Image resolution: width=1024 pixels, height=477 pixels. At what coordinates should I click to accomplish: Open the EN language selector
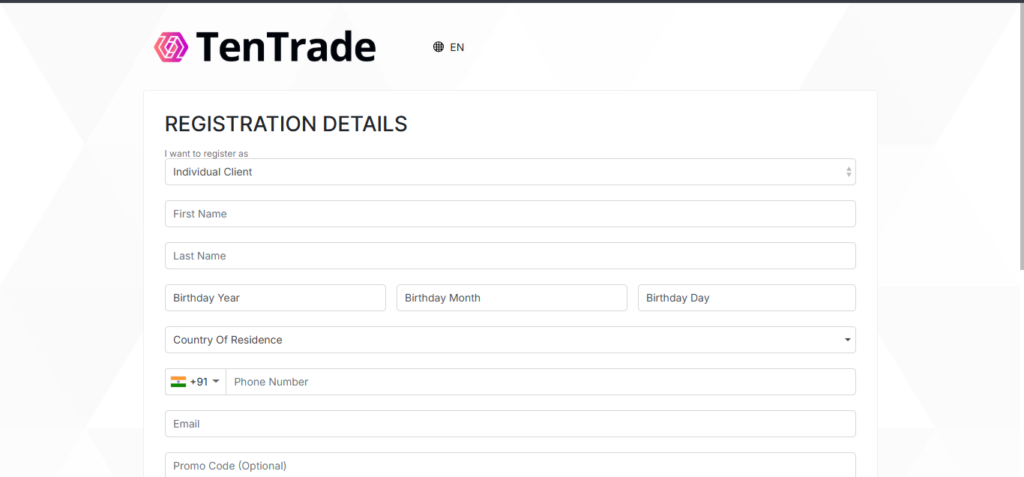tap(449, 47)
